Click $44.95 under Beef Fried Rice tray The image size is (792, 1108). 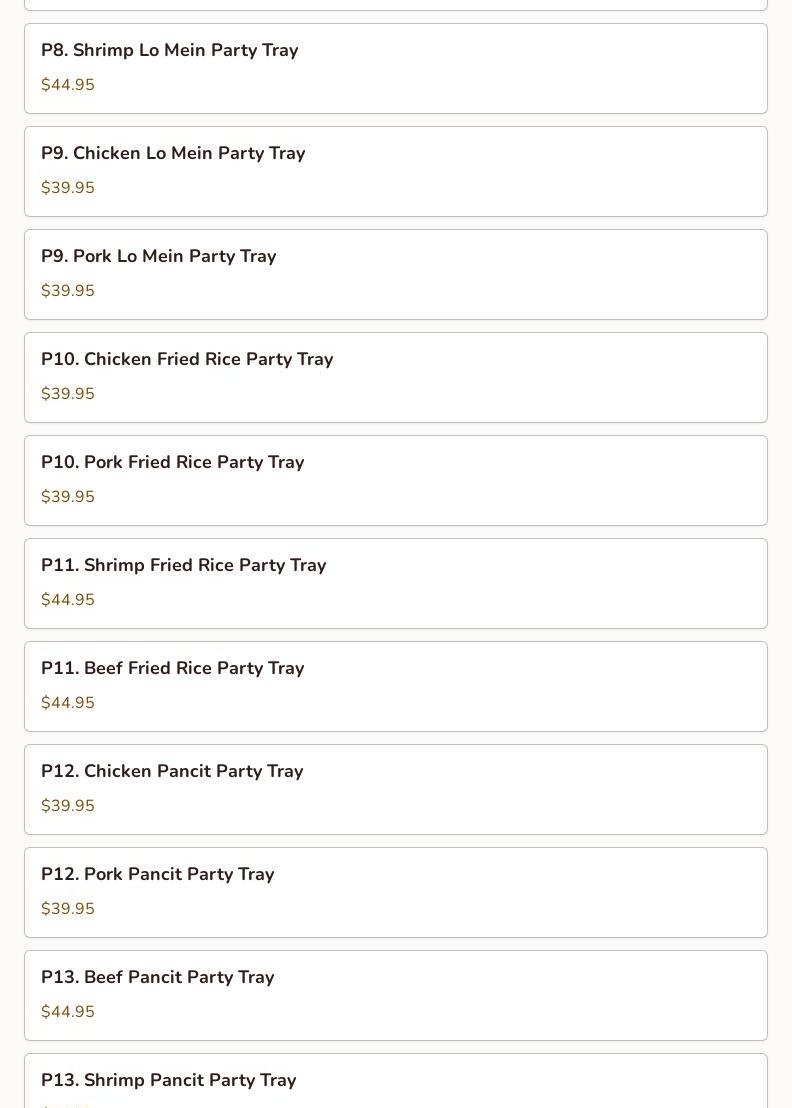[68, 703]
